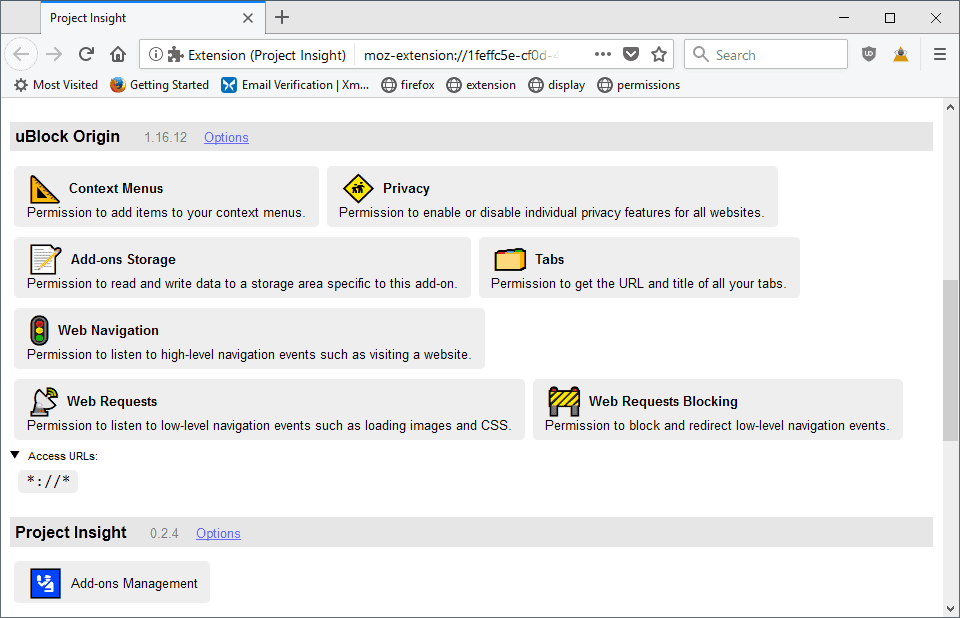Image resolution: width=960 pixels, height=618 pixels.
Task: Open the firefox bookmark
Action: 408,85
